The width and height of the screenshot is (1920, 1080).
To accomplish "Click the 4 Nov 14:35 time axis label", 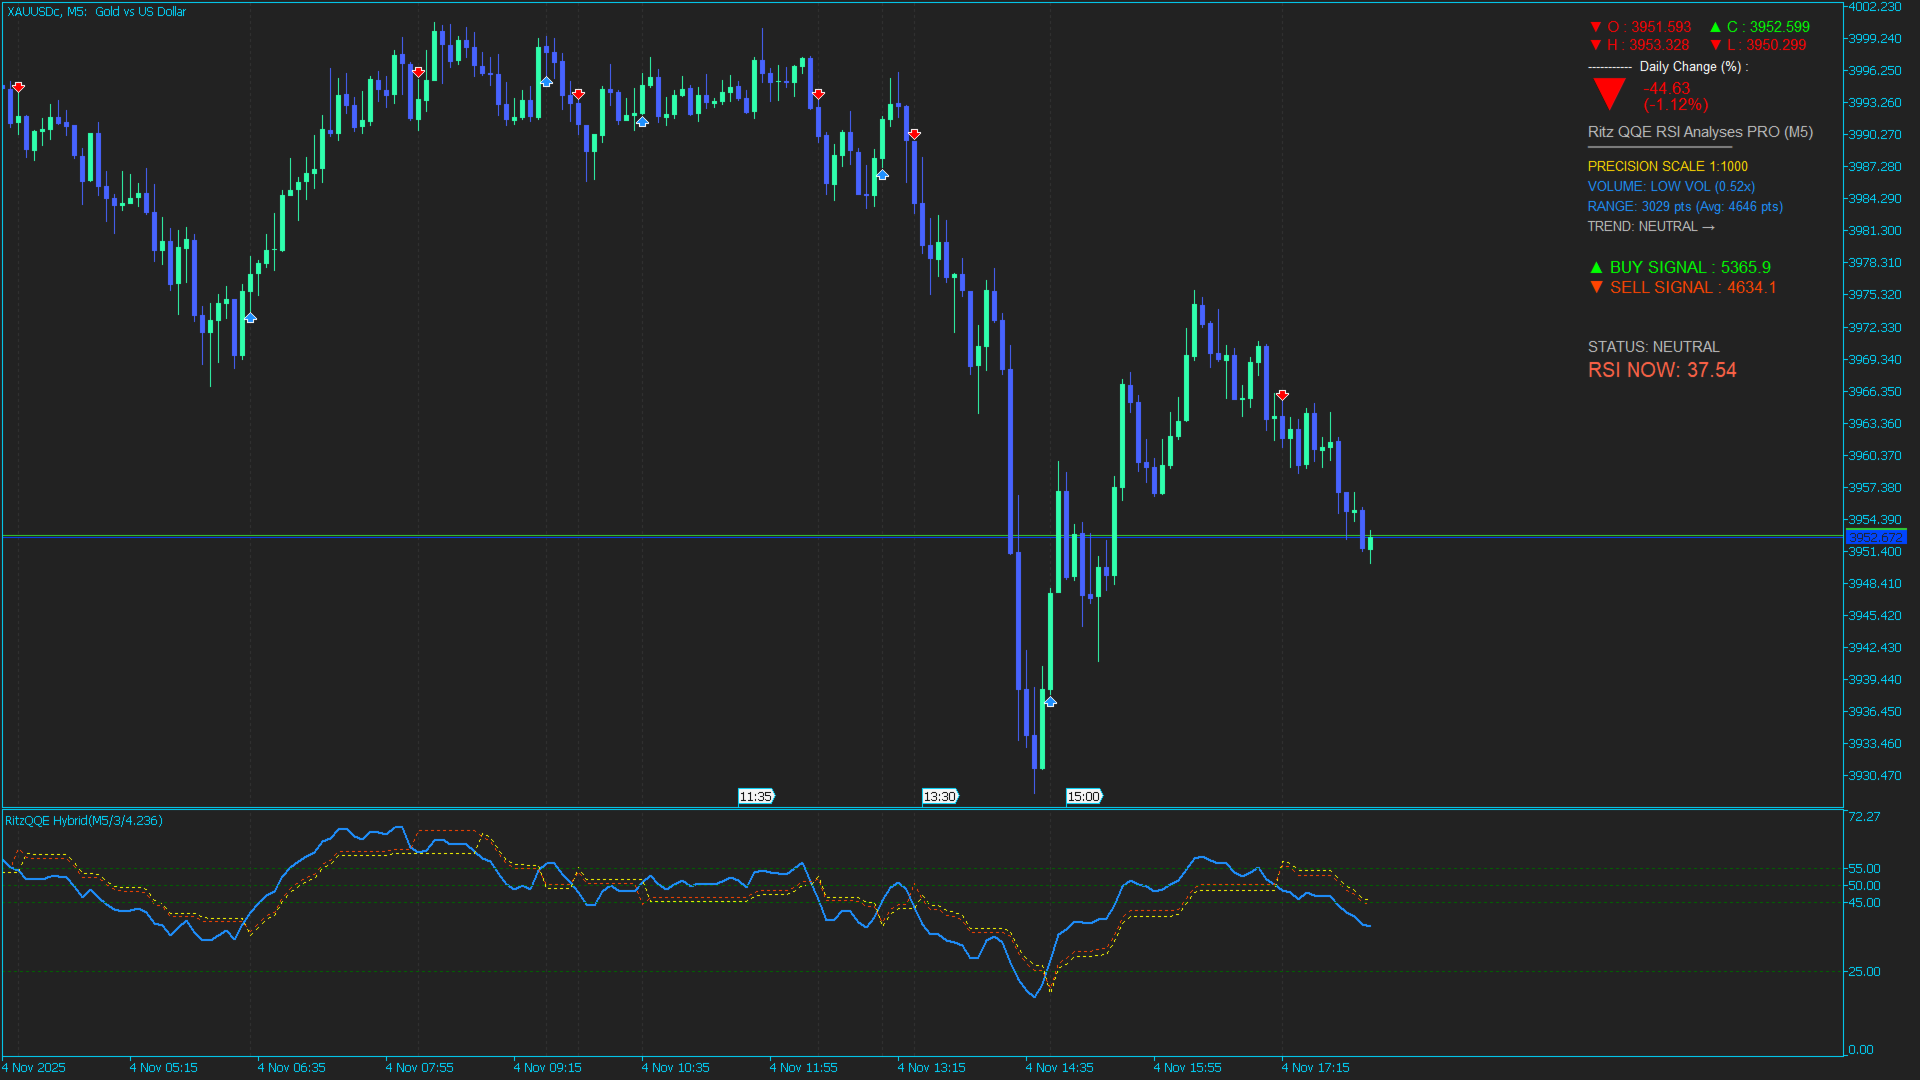I will (1062, 1067).
